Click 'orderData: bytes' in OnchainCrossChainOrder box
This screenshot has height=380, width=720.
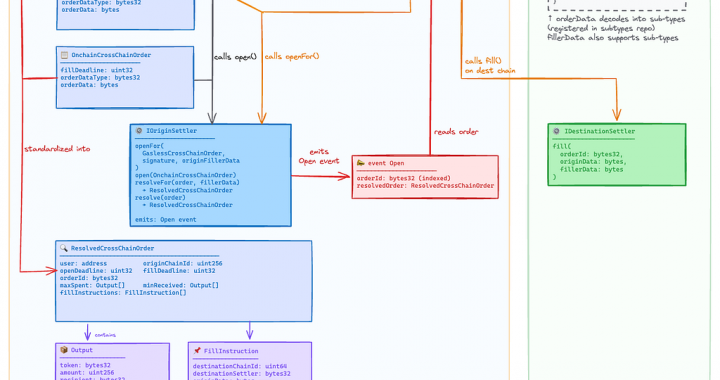tap(90, 85)
